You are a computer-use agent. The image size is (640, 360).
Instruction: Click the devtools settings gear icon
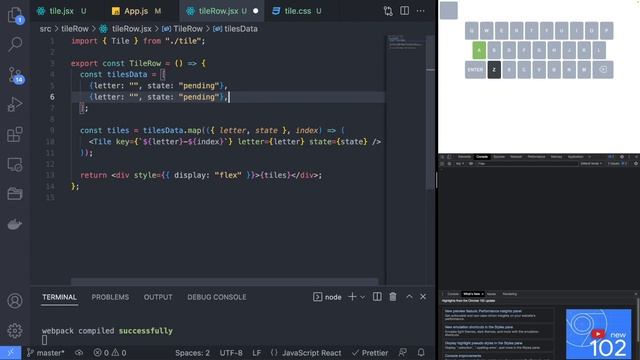[x=622, y=157]
